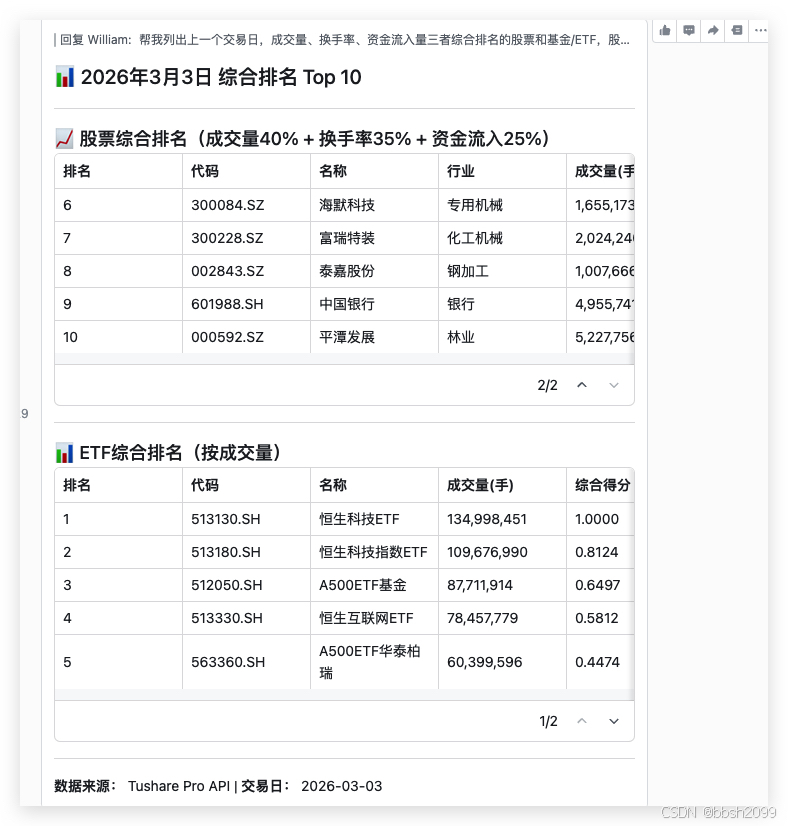The height and width of the screenshot is (826, 788).
Task: Click the volume value 87,711,914
Action: 479,585
